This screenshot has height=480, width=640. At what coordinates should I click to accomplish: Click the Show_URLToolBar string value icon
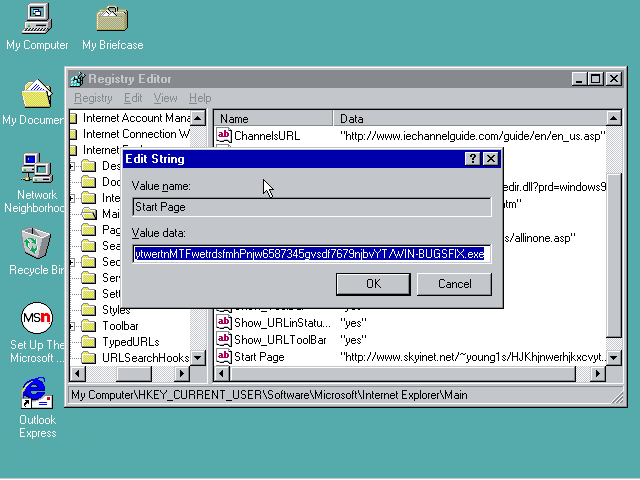coord(224,339)
